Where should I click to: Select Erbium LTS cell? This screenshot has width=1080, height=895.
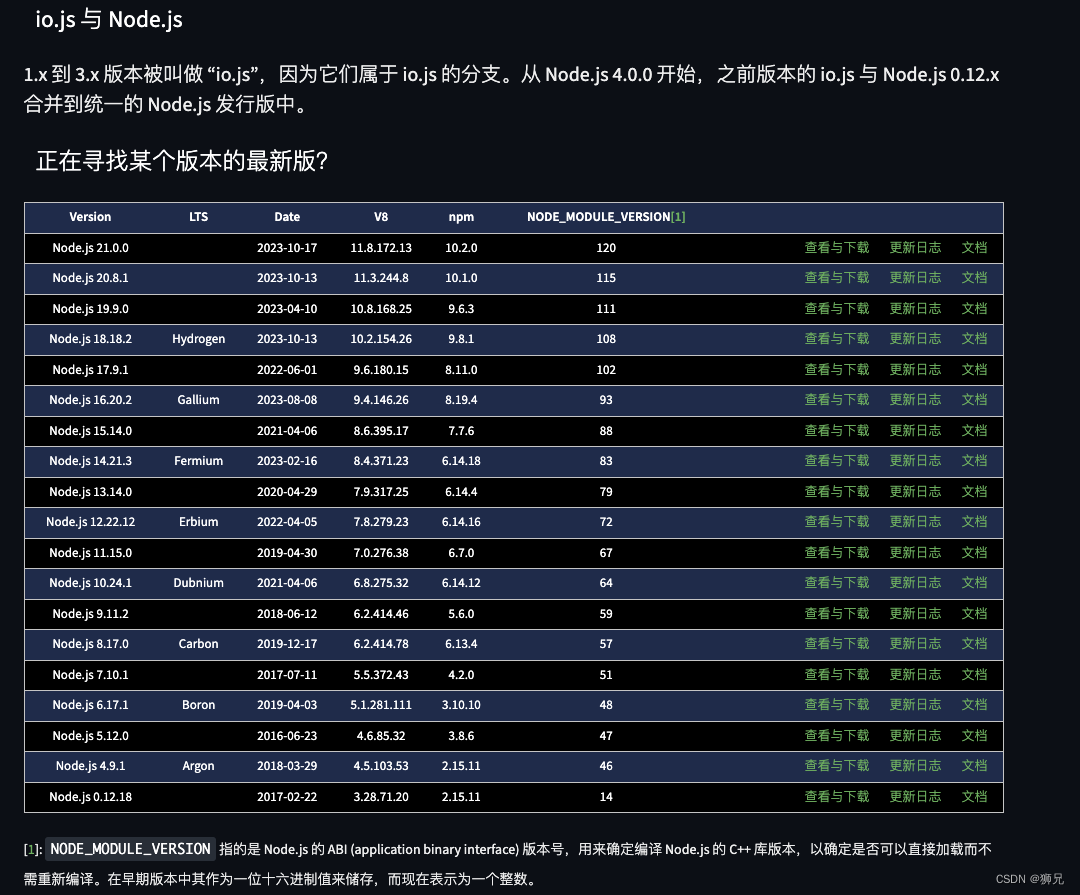198,522
